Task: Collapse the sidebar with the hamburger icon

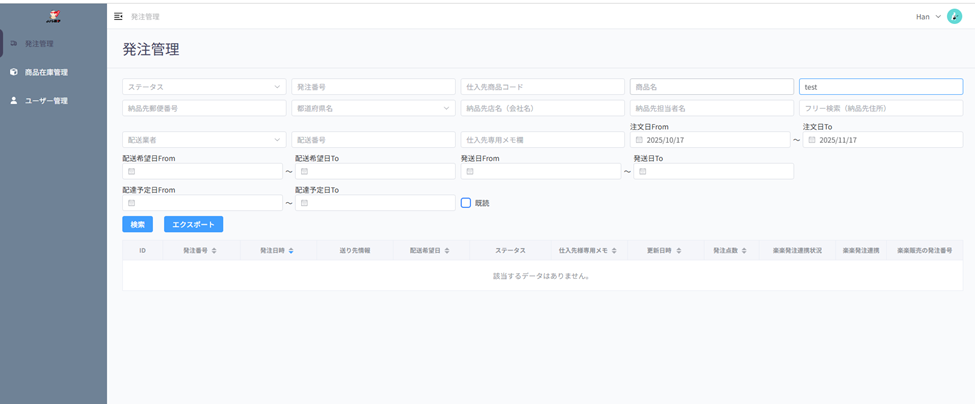Action: coord(118,17)
